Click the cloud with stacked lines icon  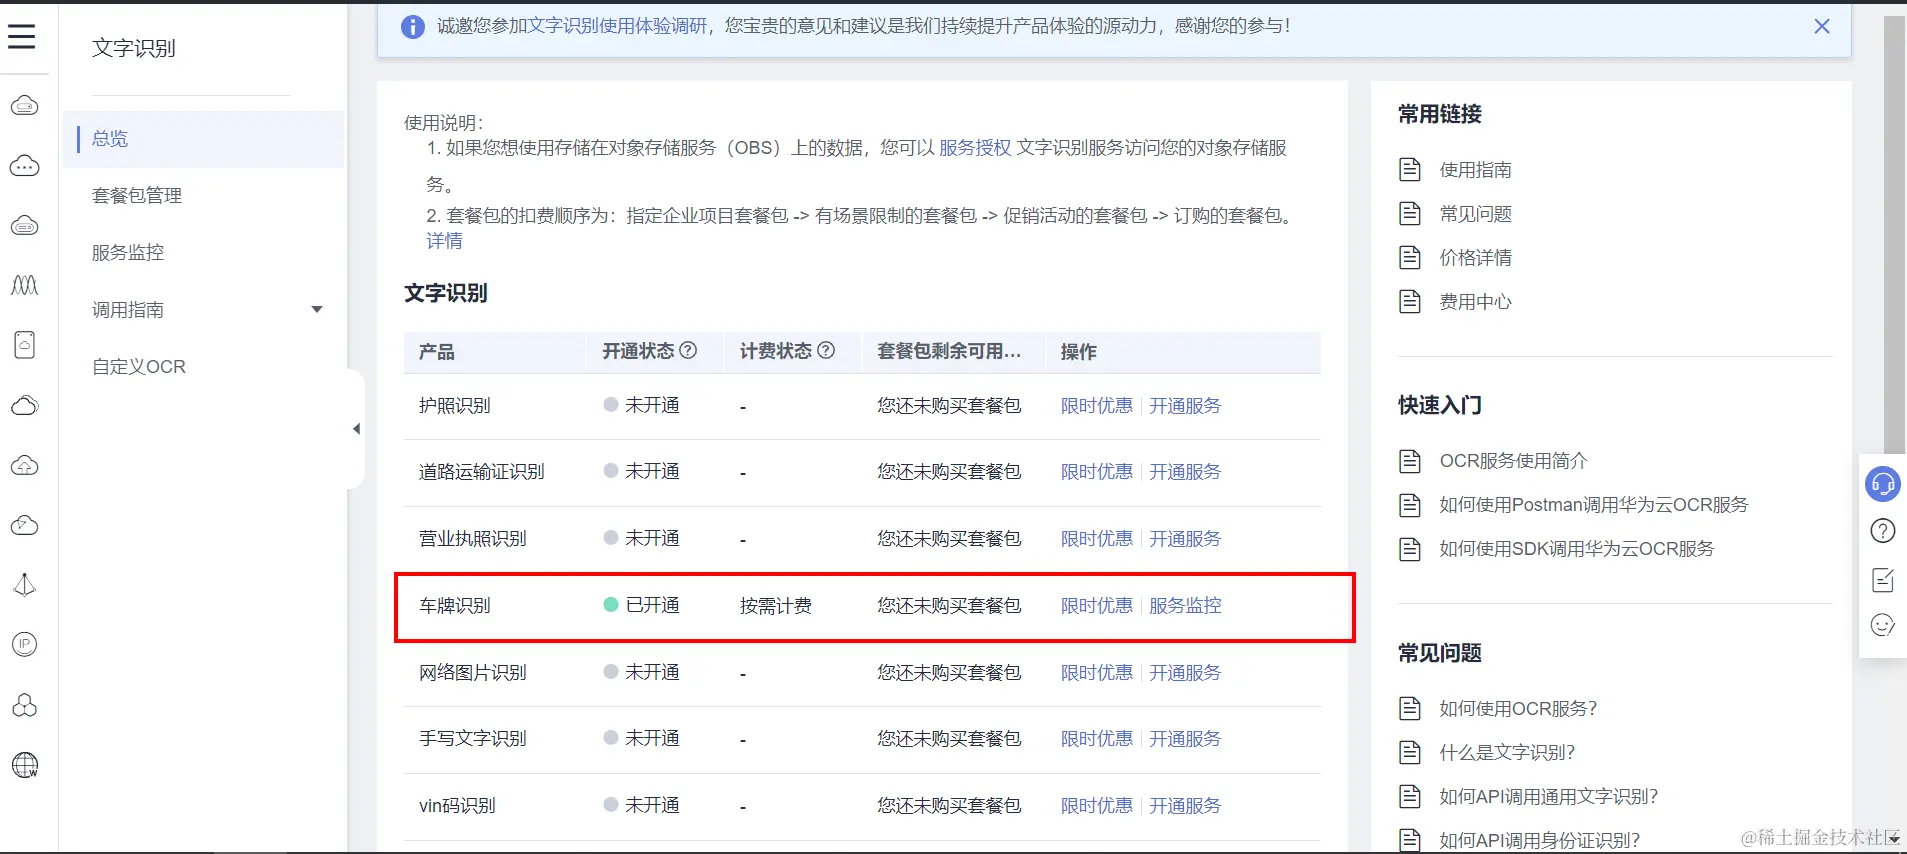(25, 225)
